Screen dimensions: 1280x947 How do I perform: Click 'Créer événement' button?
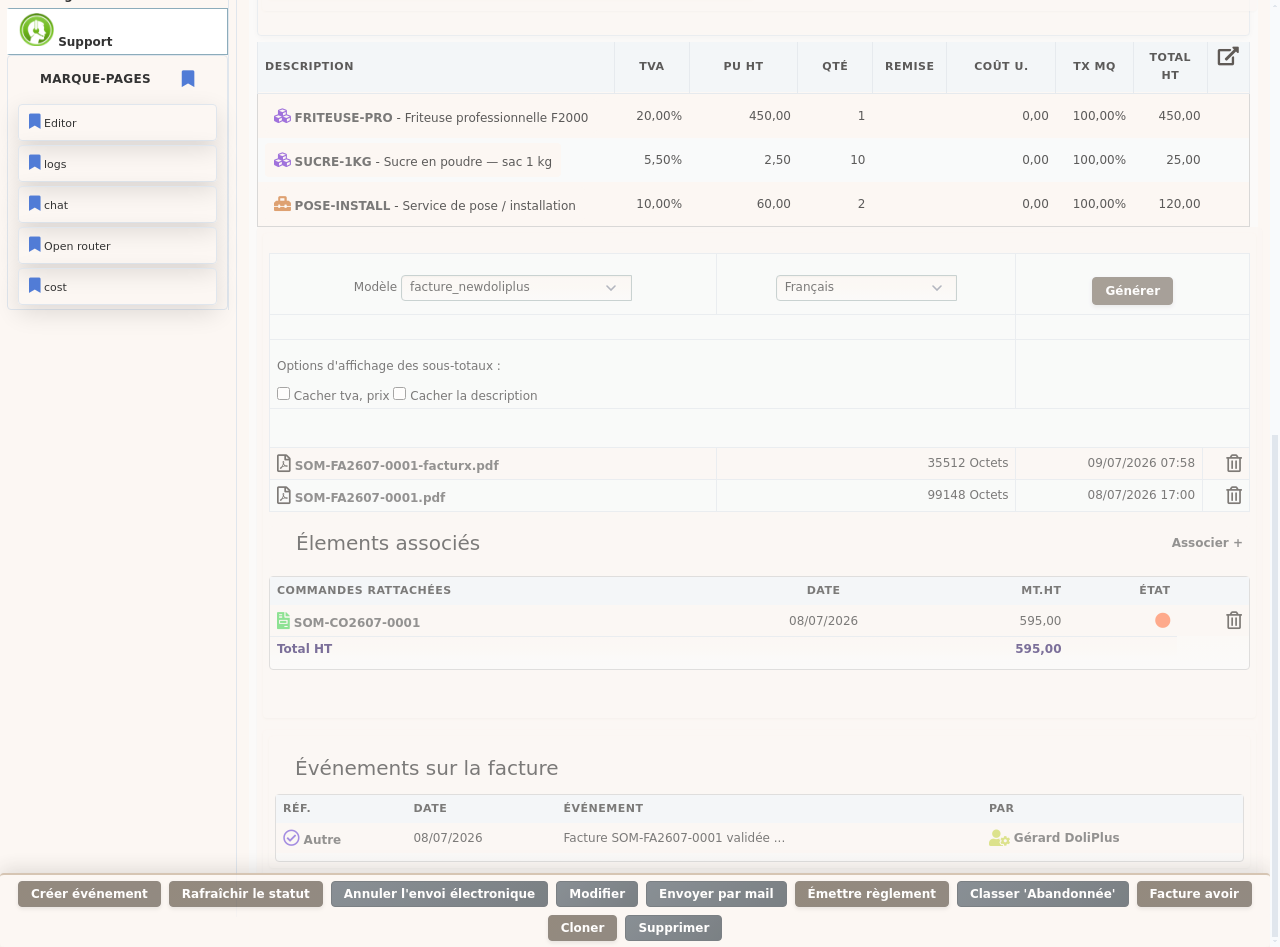tap(89, 894)
